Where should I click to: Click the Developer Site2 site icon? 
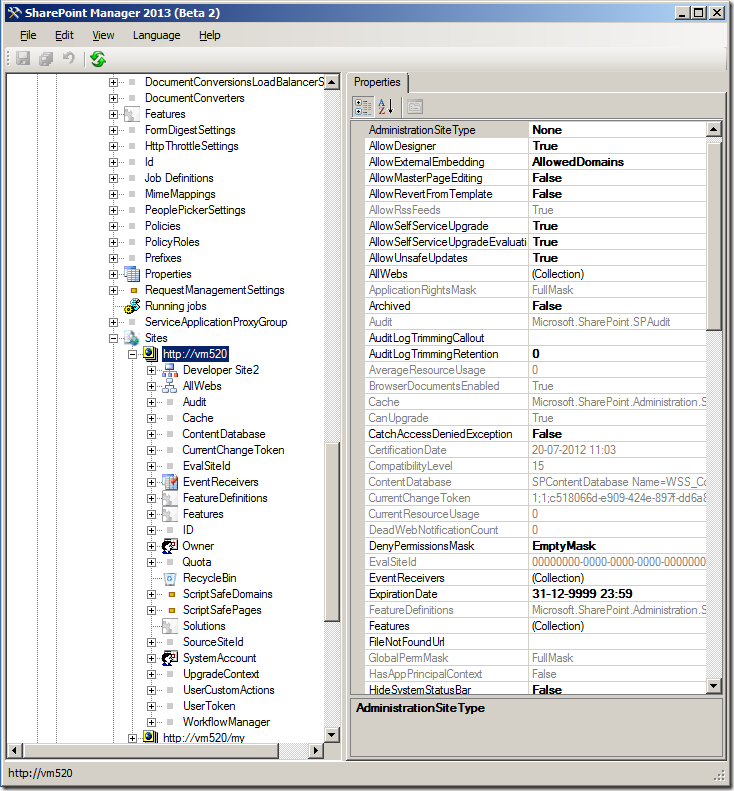click(169, 370)
